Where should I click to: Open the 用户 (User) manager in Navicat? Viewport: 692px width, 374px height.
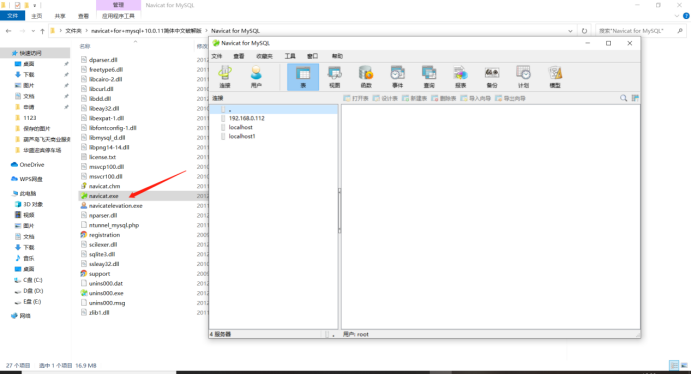(x=256, y=77)
